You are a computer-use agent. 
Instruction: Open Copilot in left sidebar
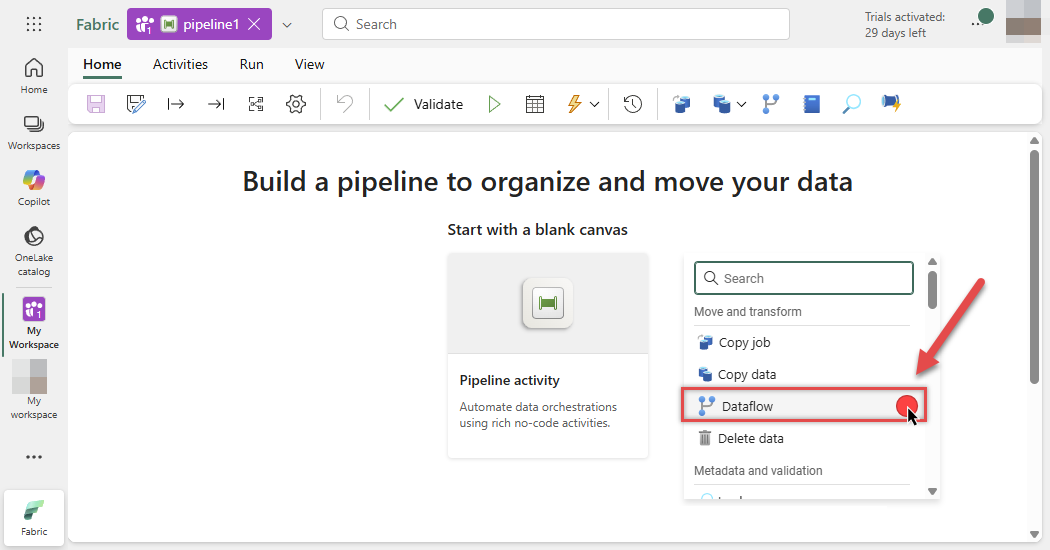tap(34, 188)
